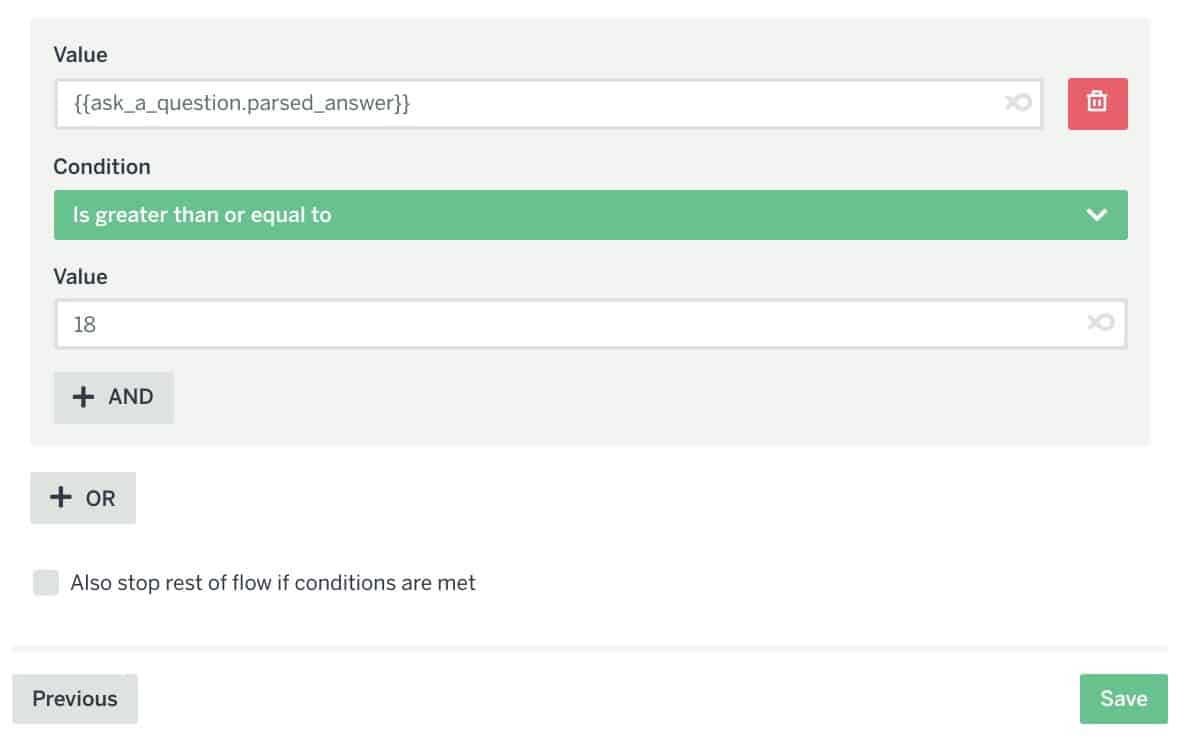Image resolution: width=1184 pixels, height=744 pixels.
Task: Click the {{ask_a_question.parsed_answer}} text
Action: (242, 103)
